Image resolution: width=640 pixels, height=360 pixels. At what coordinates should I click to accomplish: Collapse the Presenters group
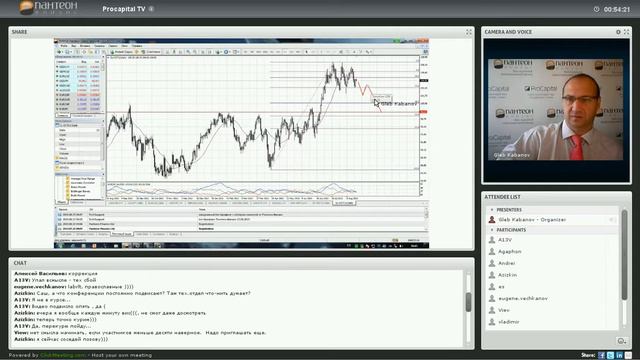pyautogui.click(x=492, y=210)
